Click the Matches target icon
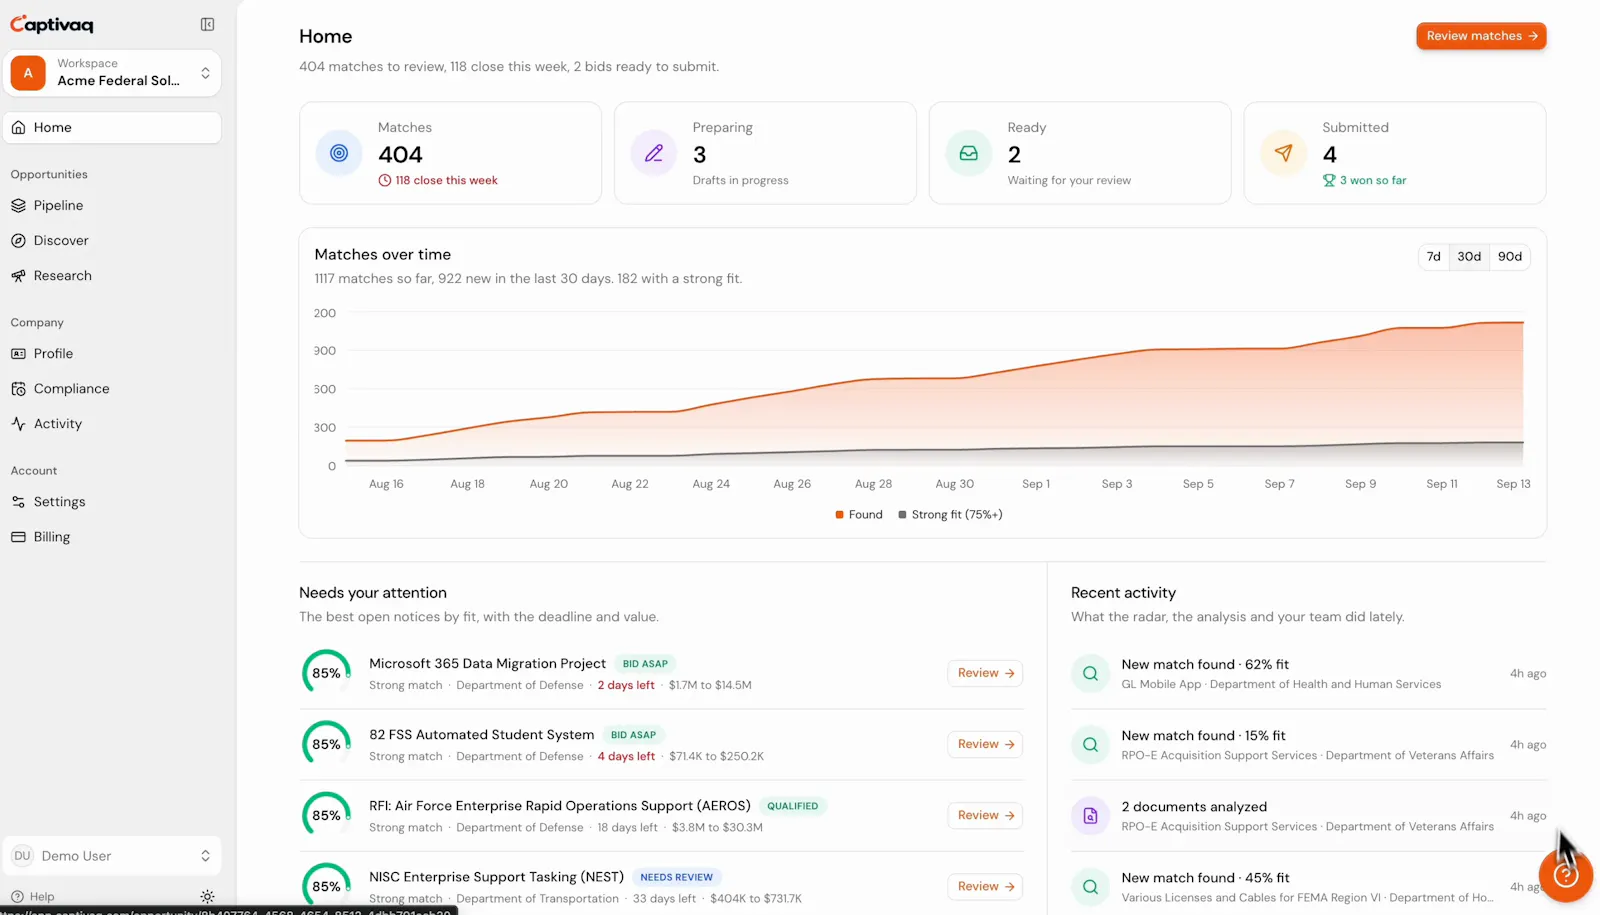 point(339,153)
